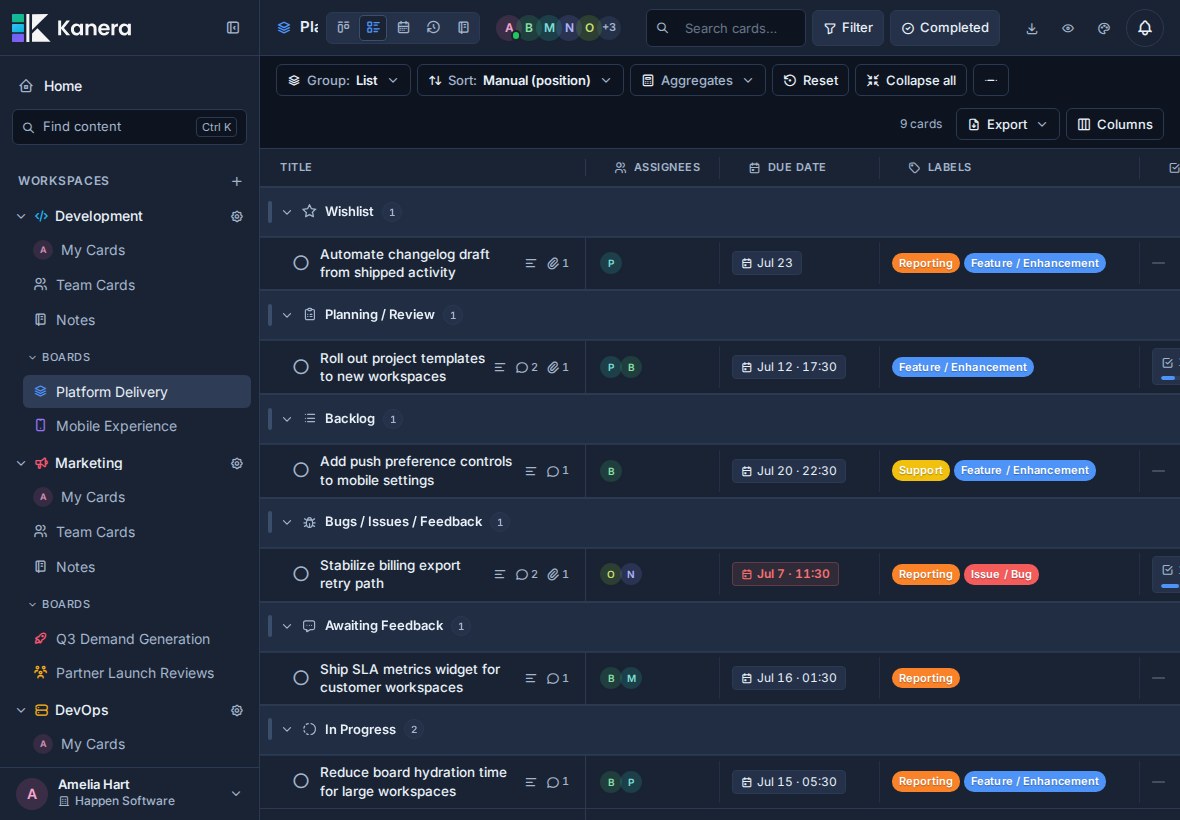This screenshot has width=1180, height=820.
Task: Open Mobile Experience board
Action: [137, 426]
